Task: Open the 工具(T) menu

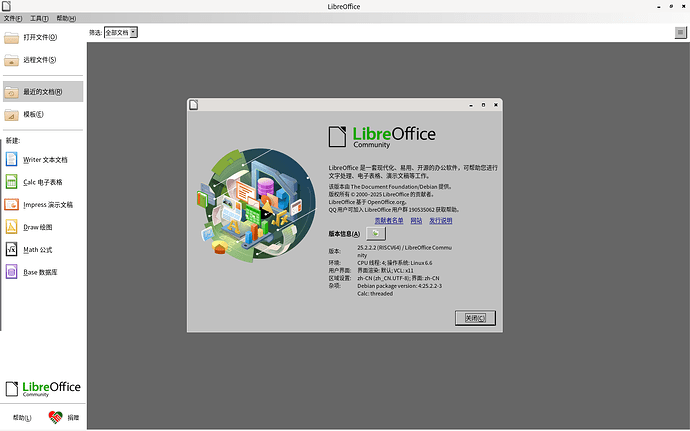Action: [x=39, y=18]
